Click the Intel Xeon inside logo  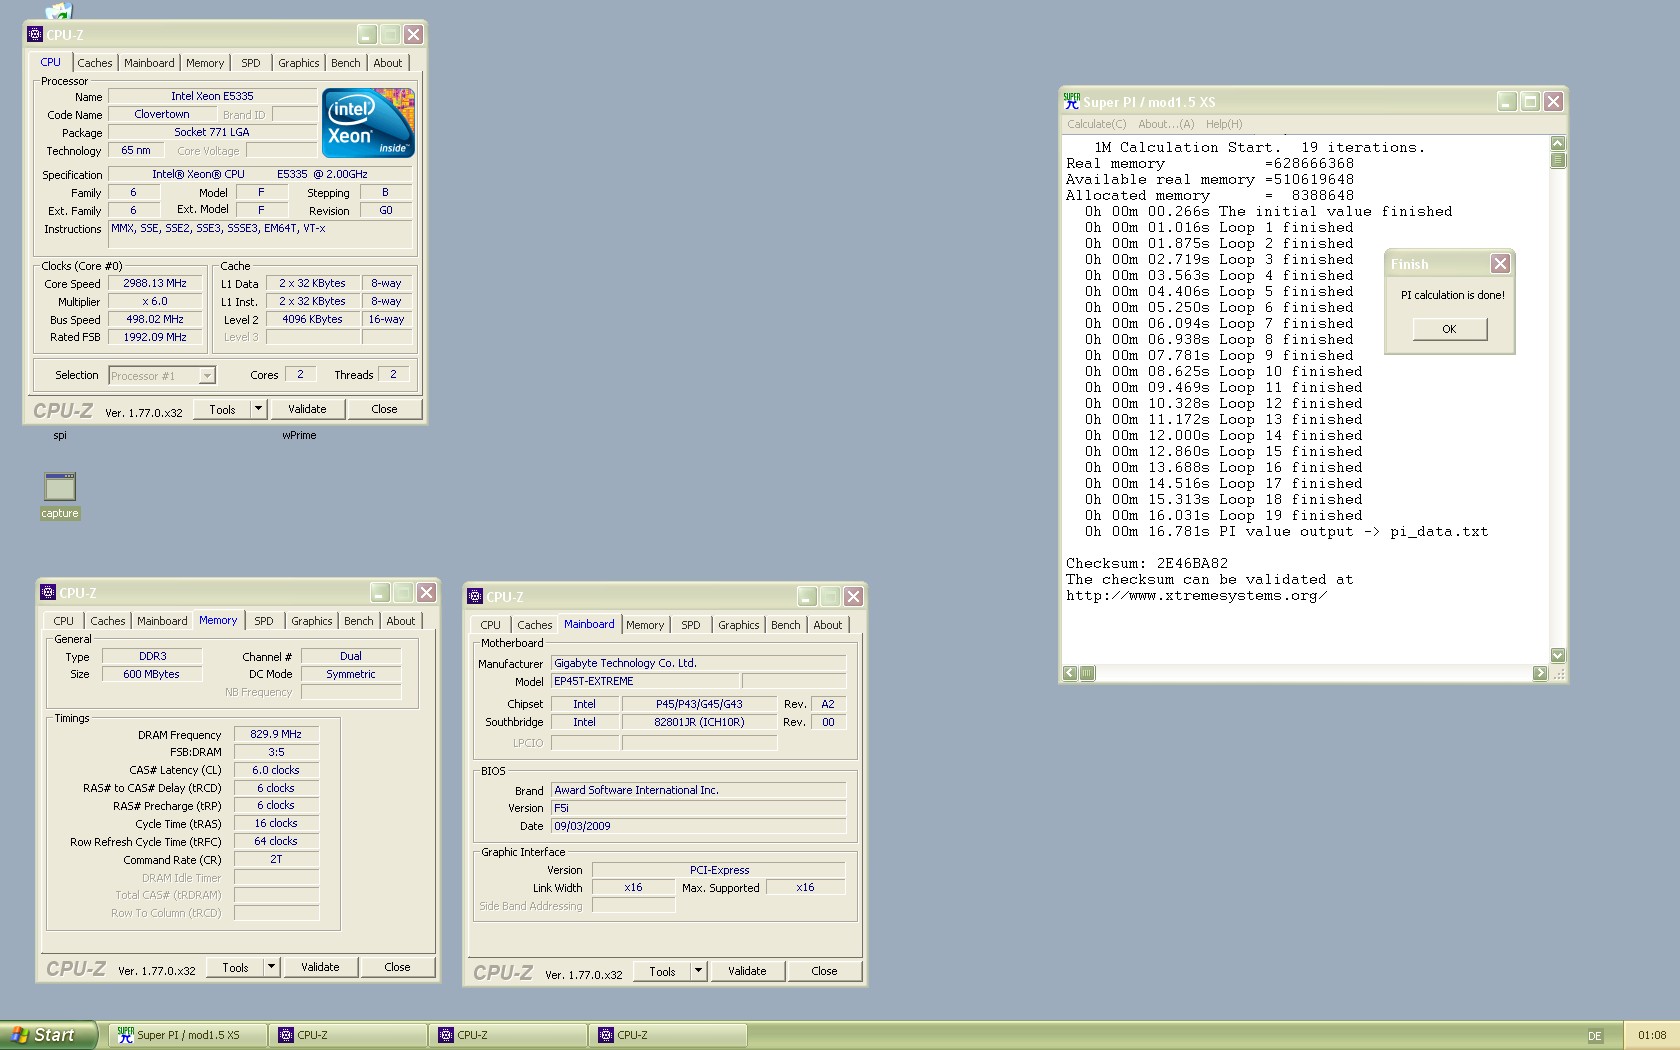point(368,123)
